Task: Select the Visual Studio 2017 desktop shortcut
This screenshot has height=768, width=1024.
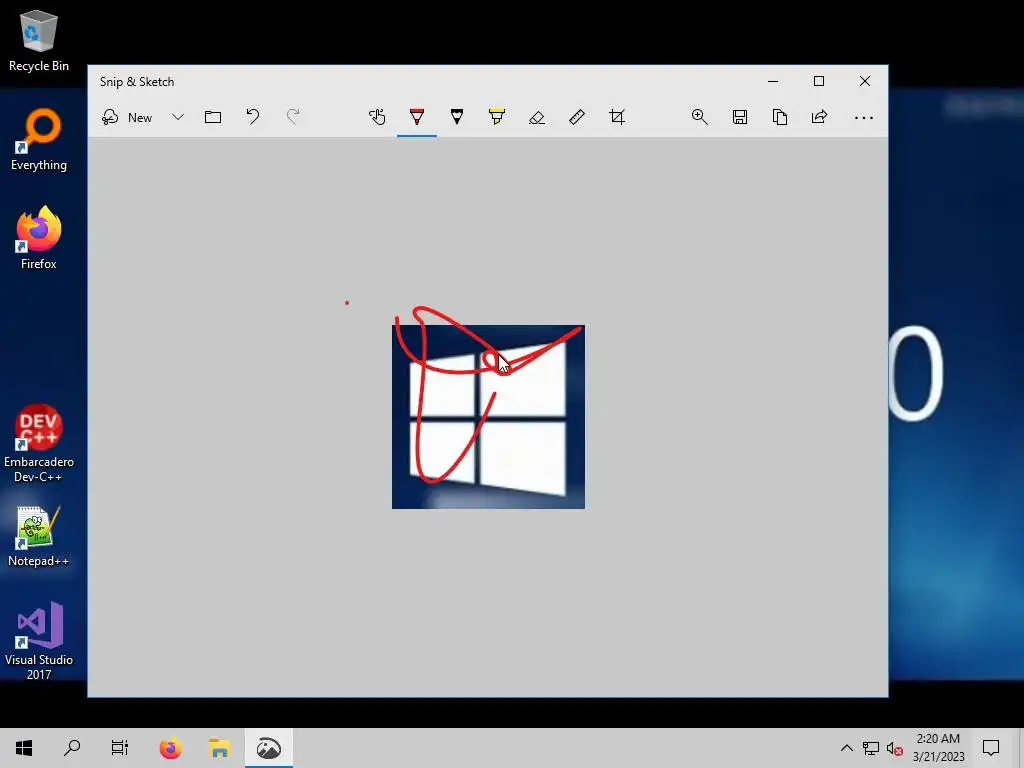Action: pyautogui.click(x=39, y=641)
